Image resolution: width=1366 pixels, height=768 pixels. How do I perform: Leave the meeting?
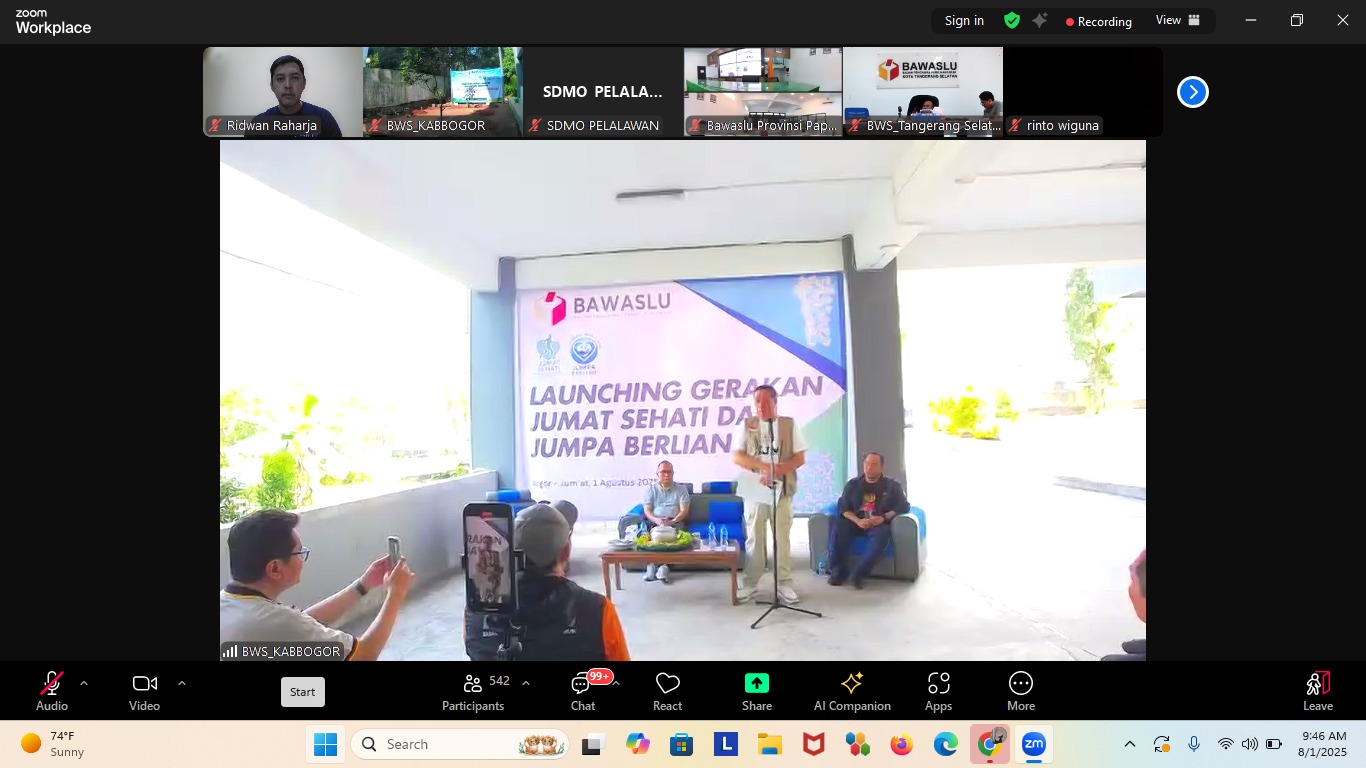tap(1317, 691)
